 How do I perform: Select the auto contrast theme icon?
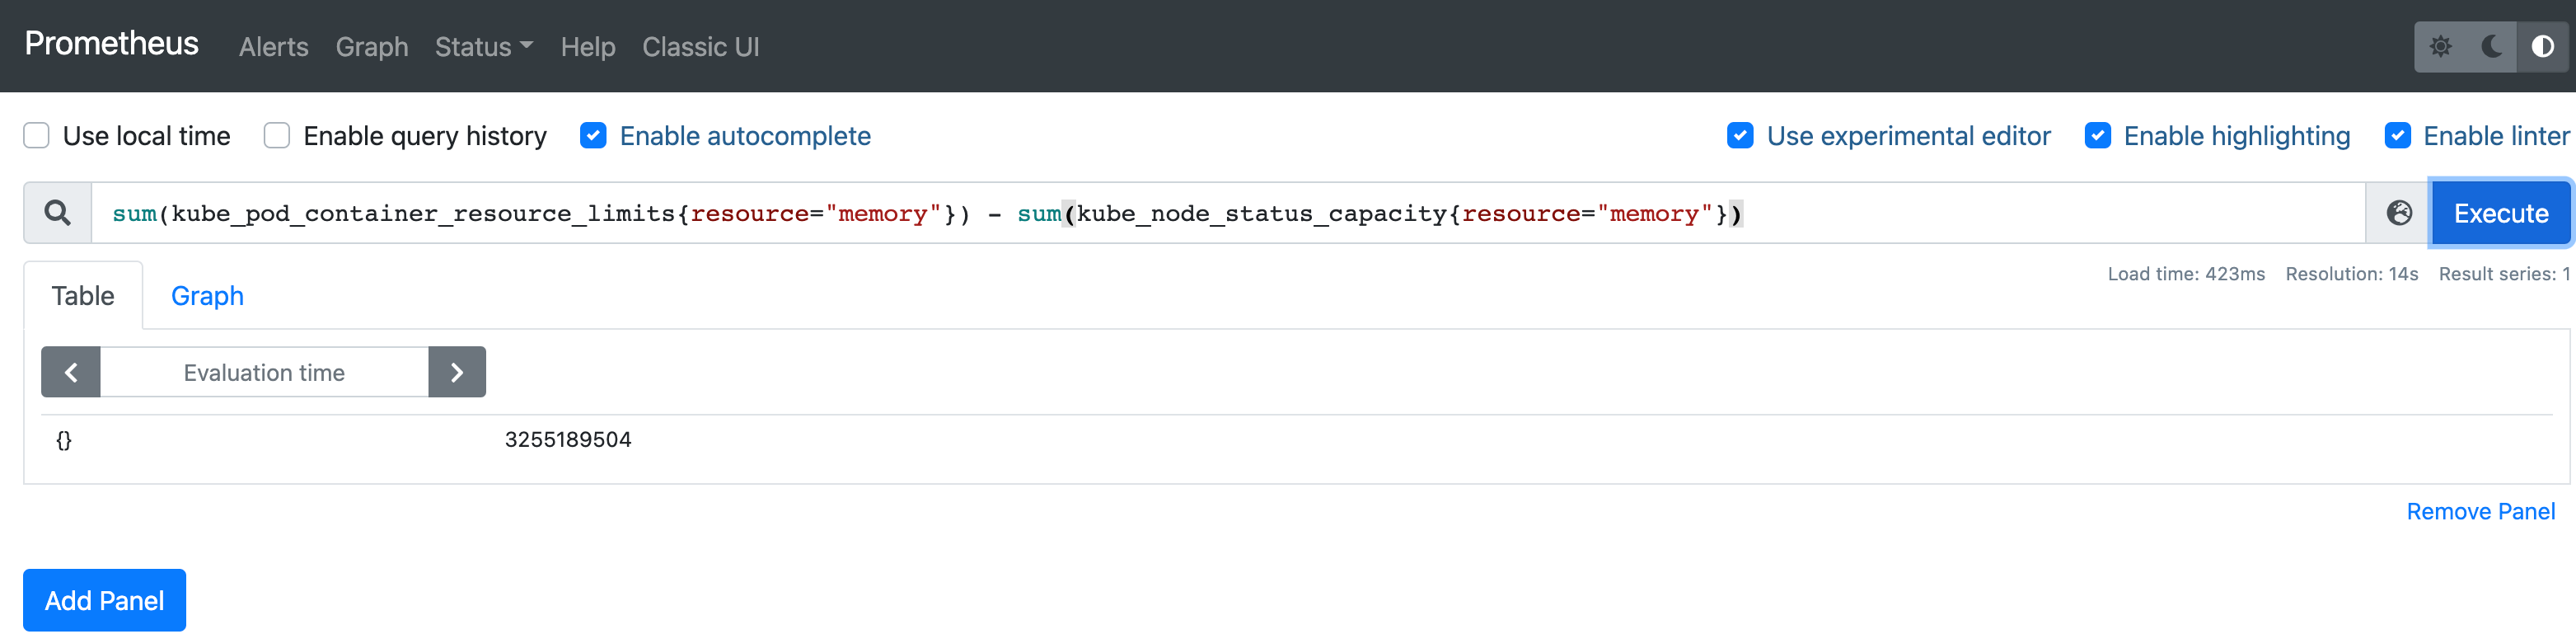2542,47
